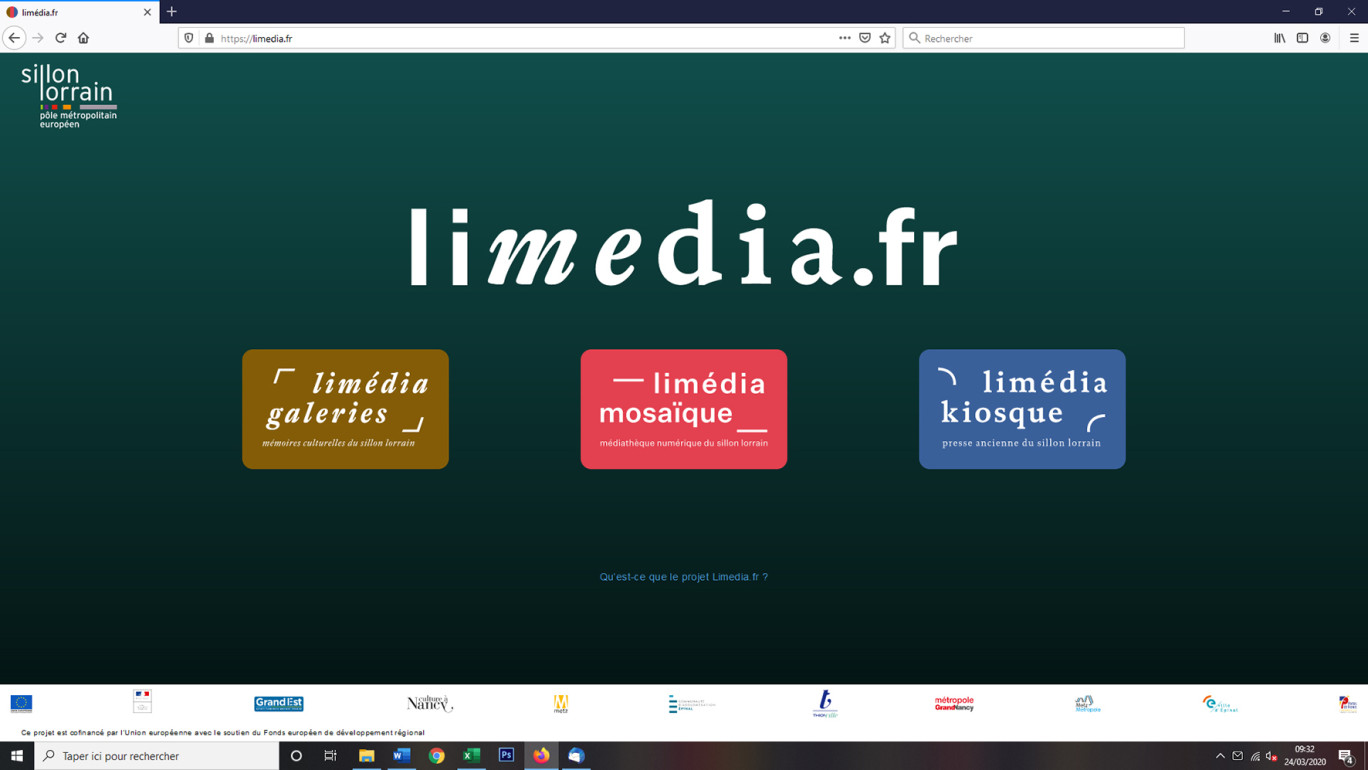Open the Library bookshelf icon

click(1280, 38)
